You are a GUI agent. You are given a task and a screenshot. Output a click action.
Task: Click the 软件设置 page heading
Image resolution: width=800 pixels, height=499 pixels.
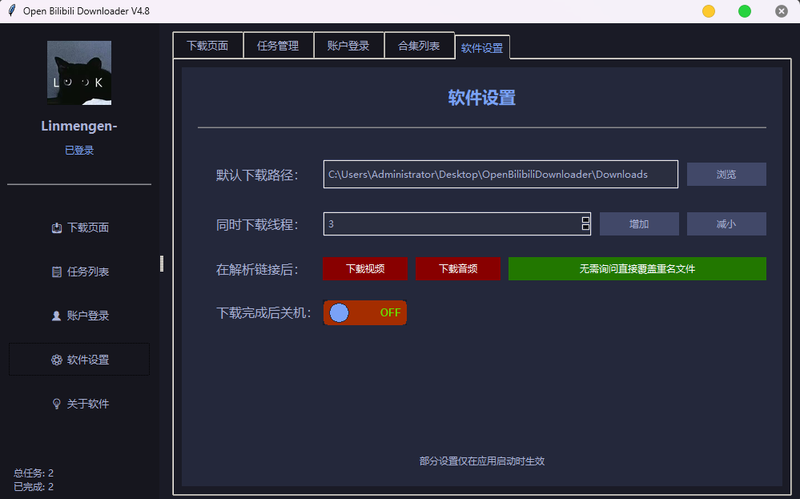(482, 98)
